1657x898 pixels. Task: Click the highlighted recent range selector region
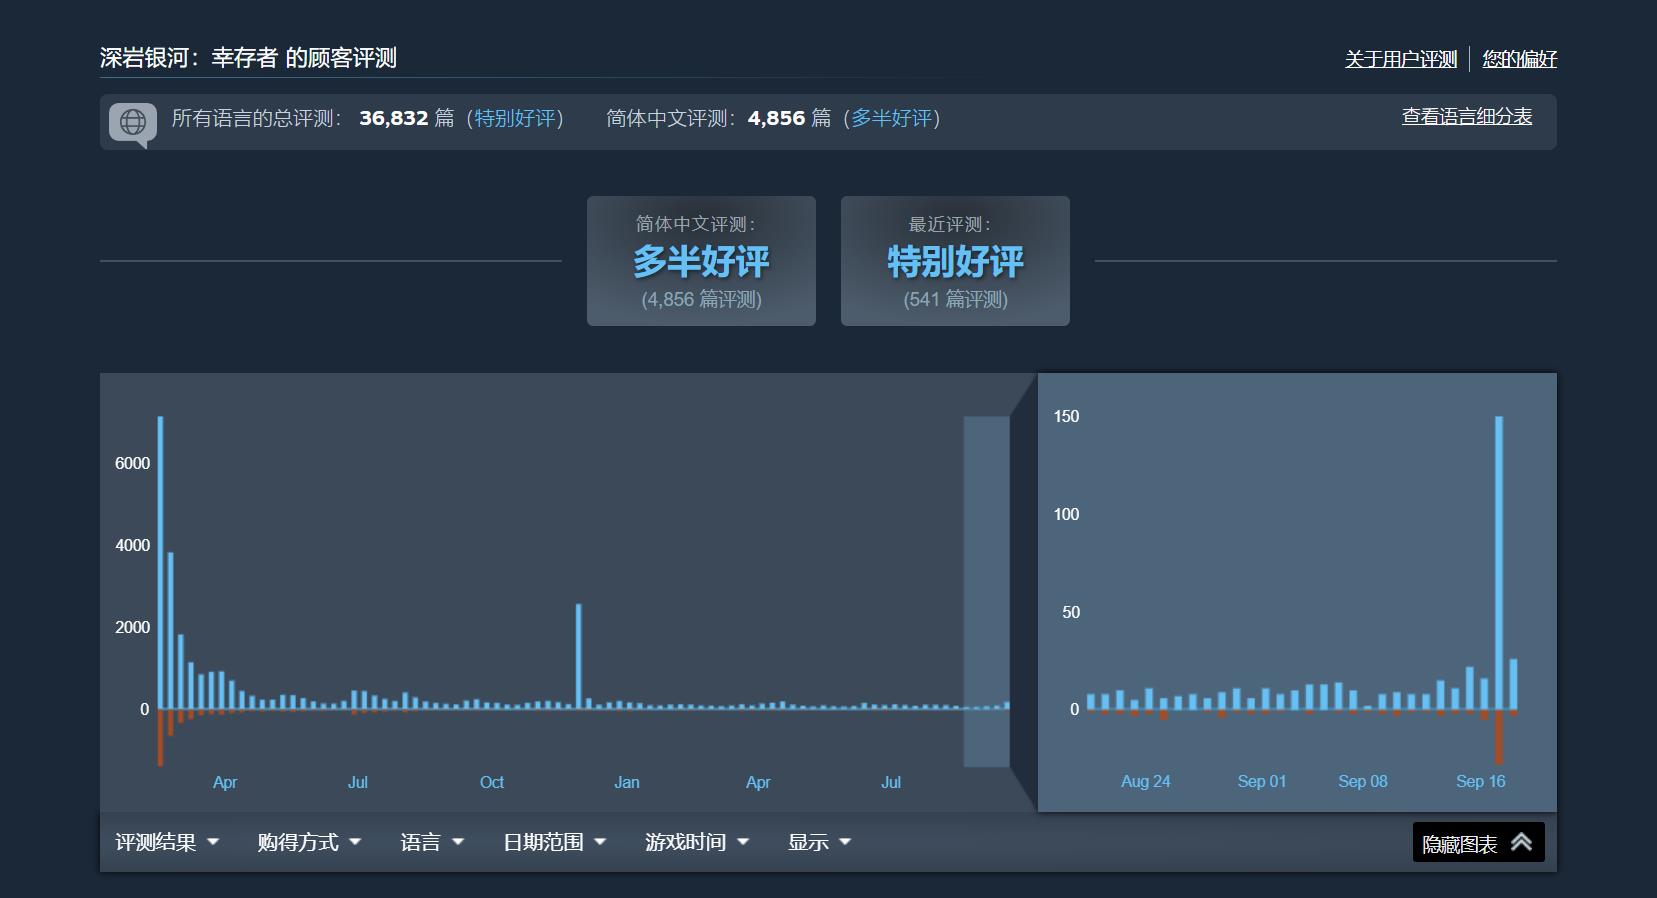point(986,590)
